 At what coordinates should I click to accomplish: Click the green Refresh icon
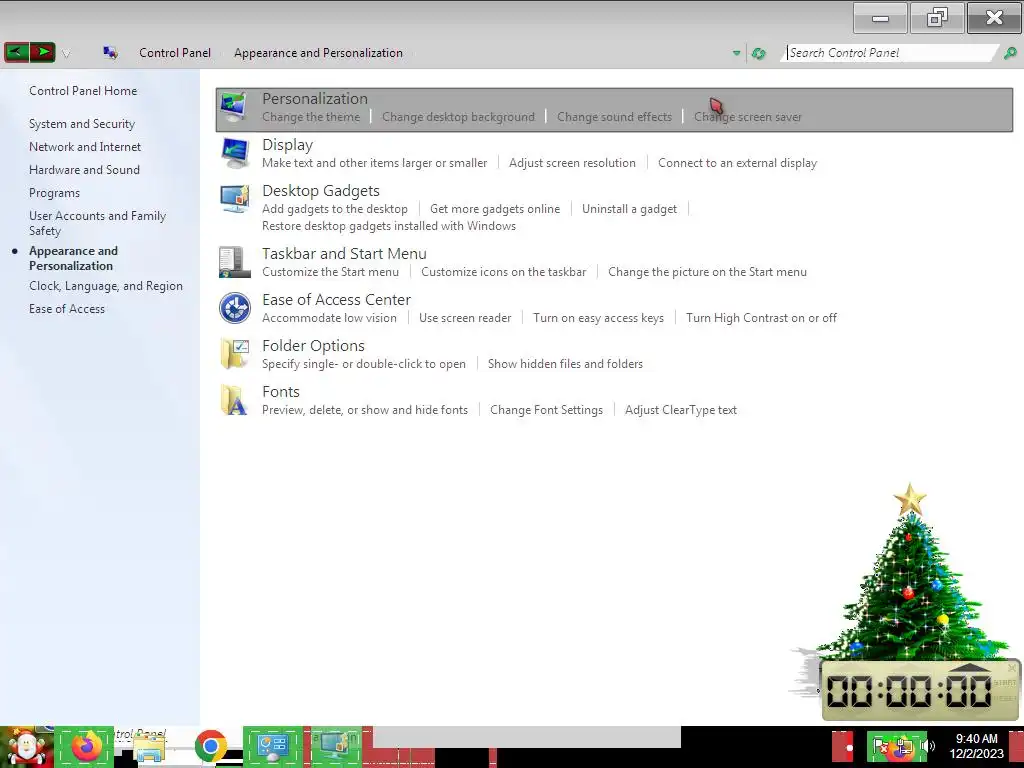pos(758,54)
